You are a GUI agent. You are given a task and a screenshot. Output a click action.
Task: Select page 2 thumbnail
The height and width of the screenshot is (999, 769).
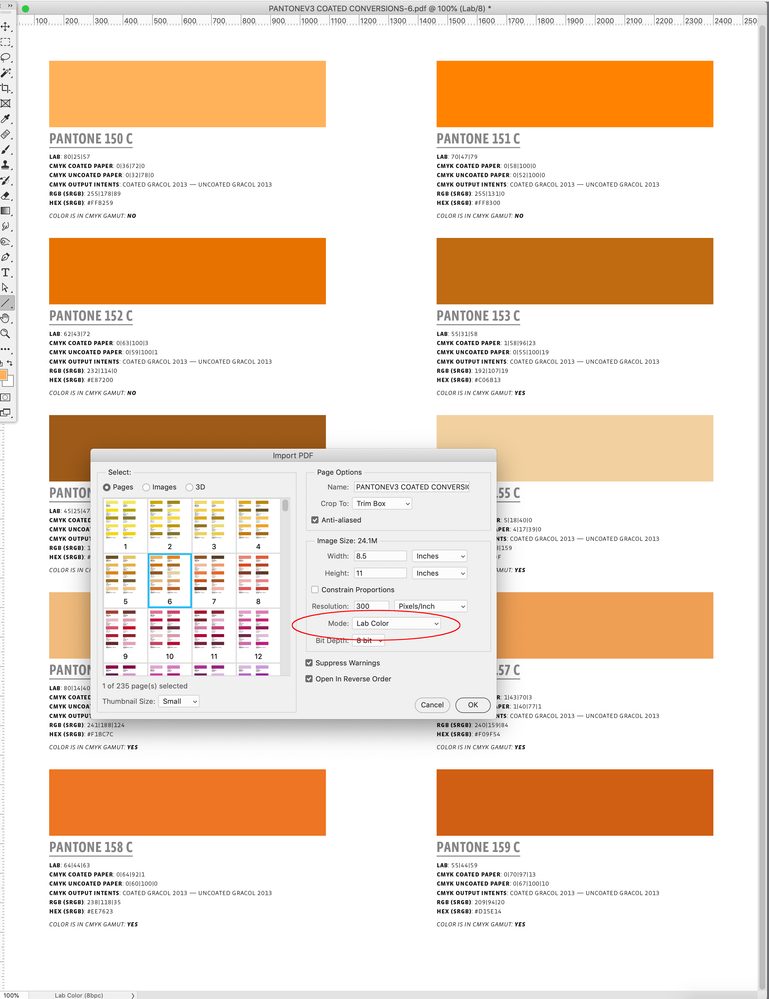(x=169, y=526)
